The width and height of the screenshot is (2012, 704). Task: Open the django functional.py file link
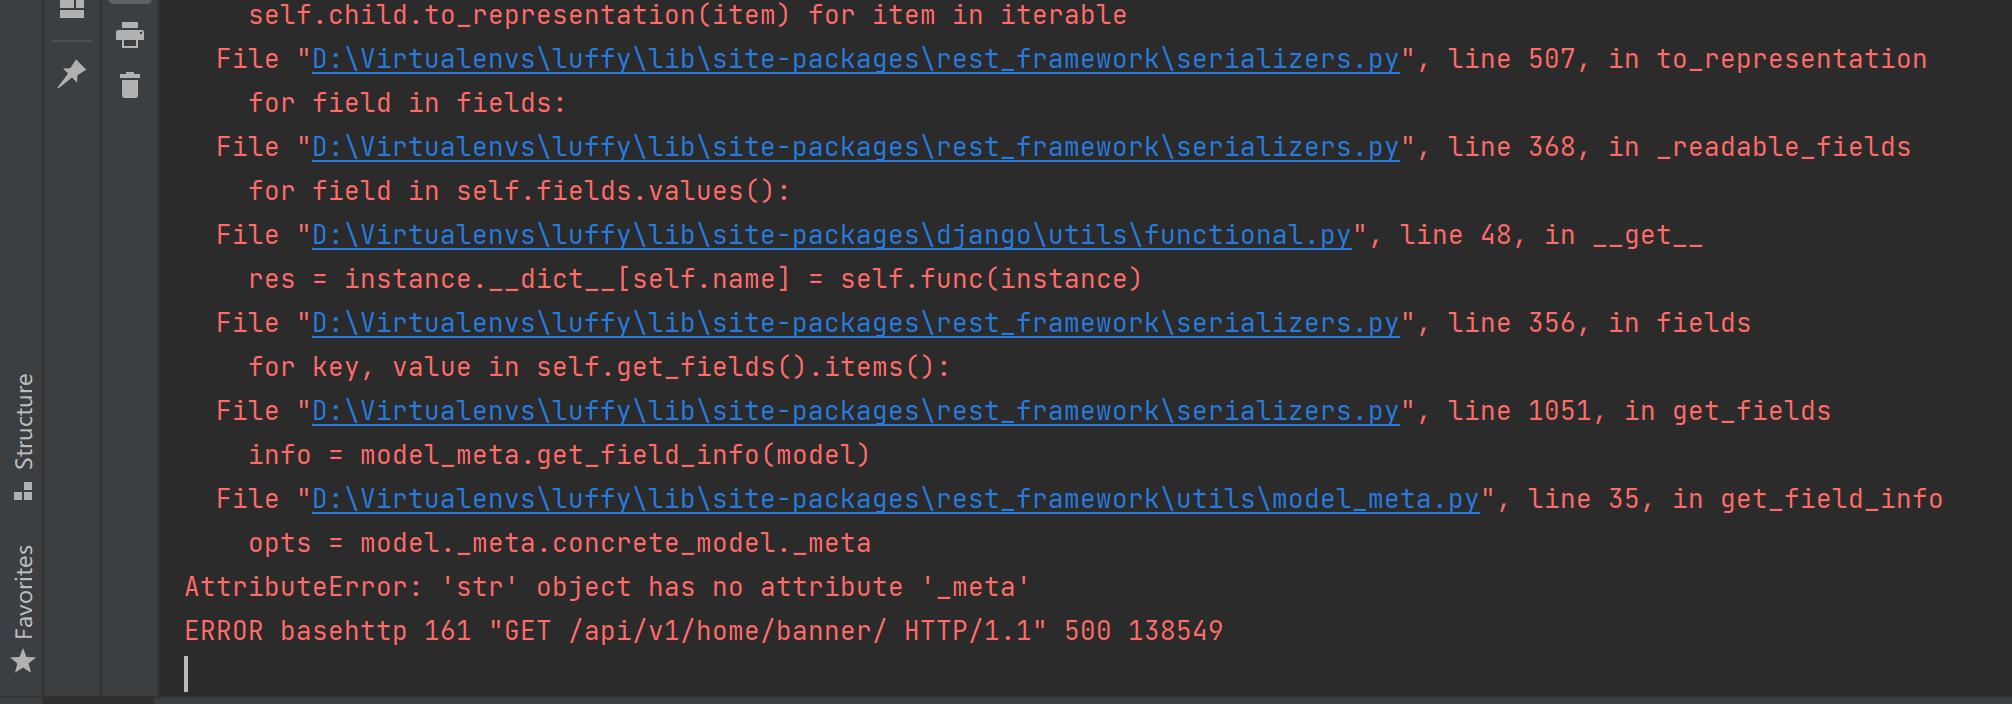831,235
